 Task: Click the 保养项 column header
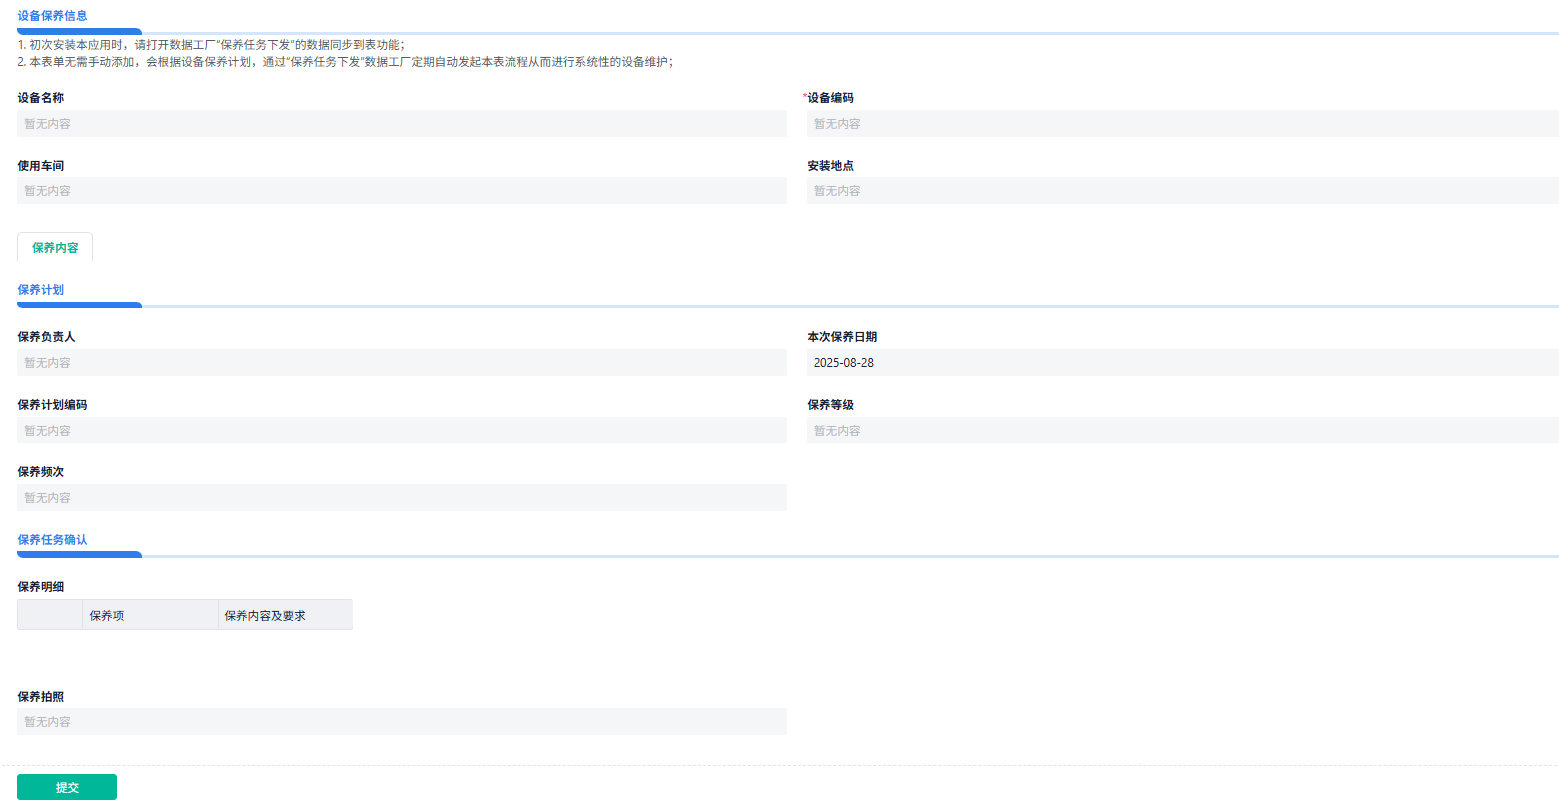[x=150, y=615]
